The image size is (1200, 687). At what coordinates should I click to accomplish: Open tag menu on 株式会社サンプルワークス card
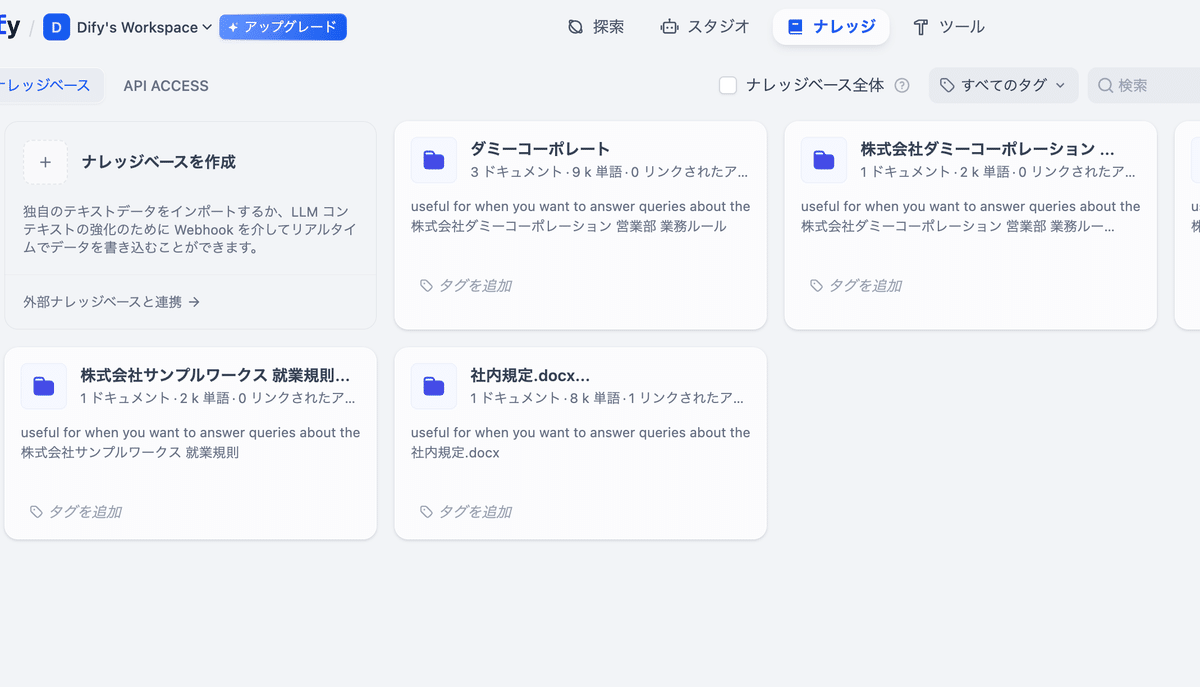coord(76,511)
